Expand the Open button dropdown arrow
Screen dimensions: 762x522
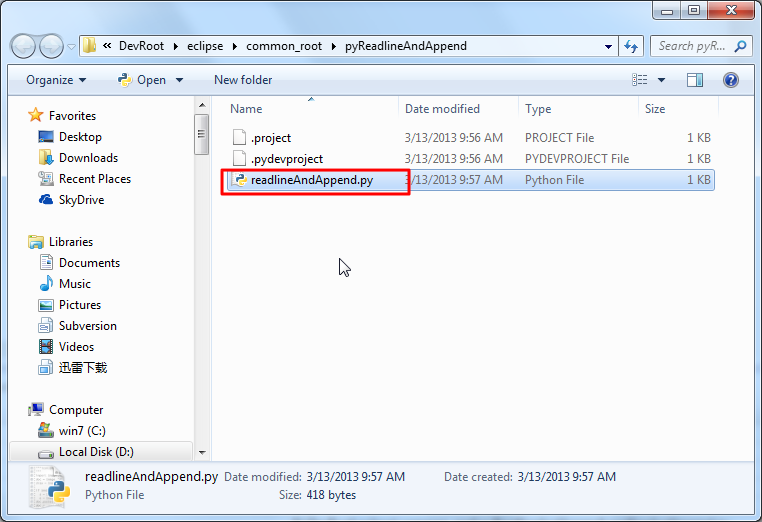[179, 80]
